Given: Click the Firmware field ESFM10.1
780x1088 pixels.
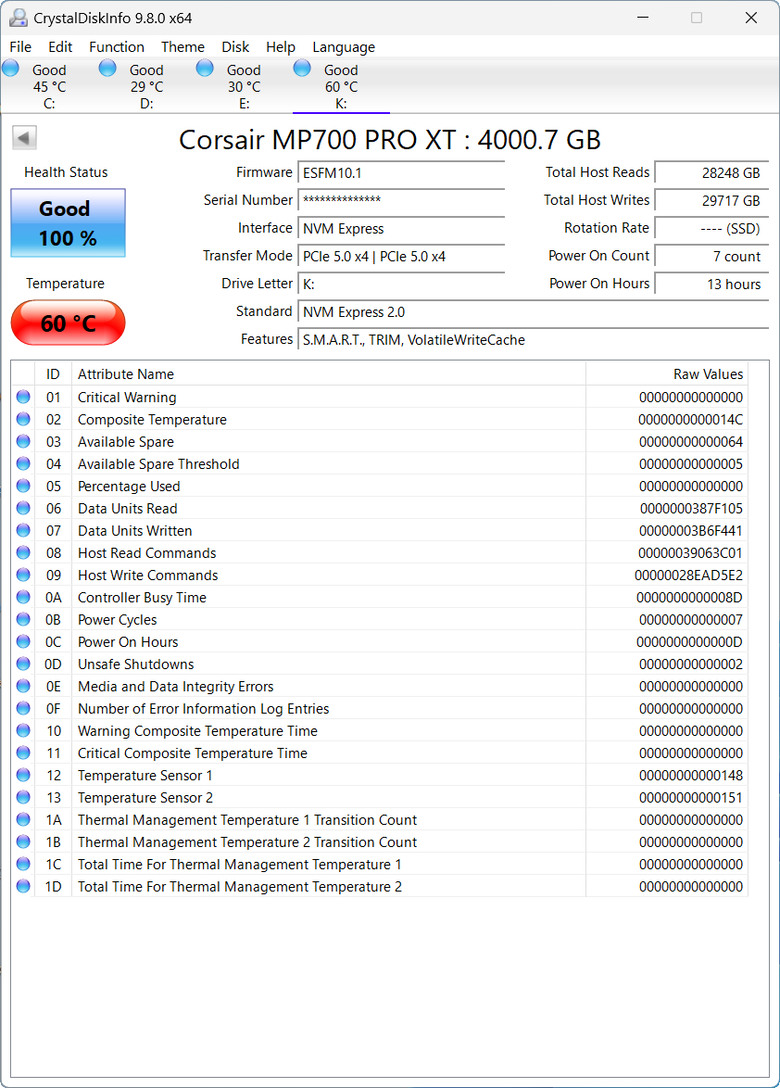Looking at the screenshot, I should (x=401, y=173).
